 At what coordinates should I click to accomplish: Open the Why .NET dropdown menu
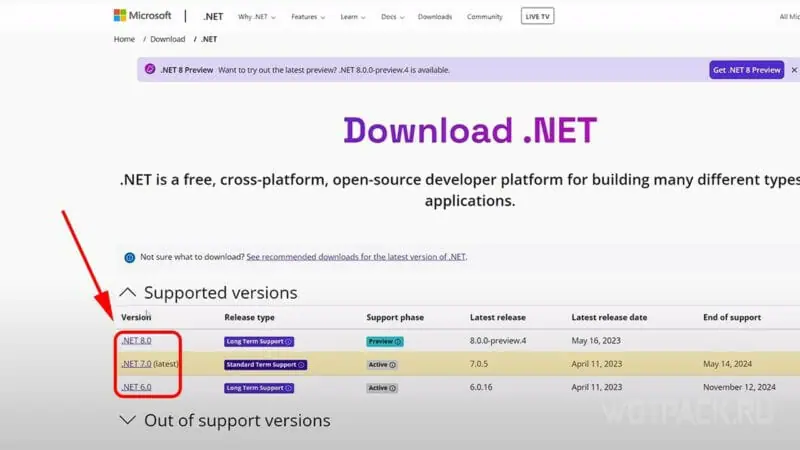257,17
